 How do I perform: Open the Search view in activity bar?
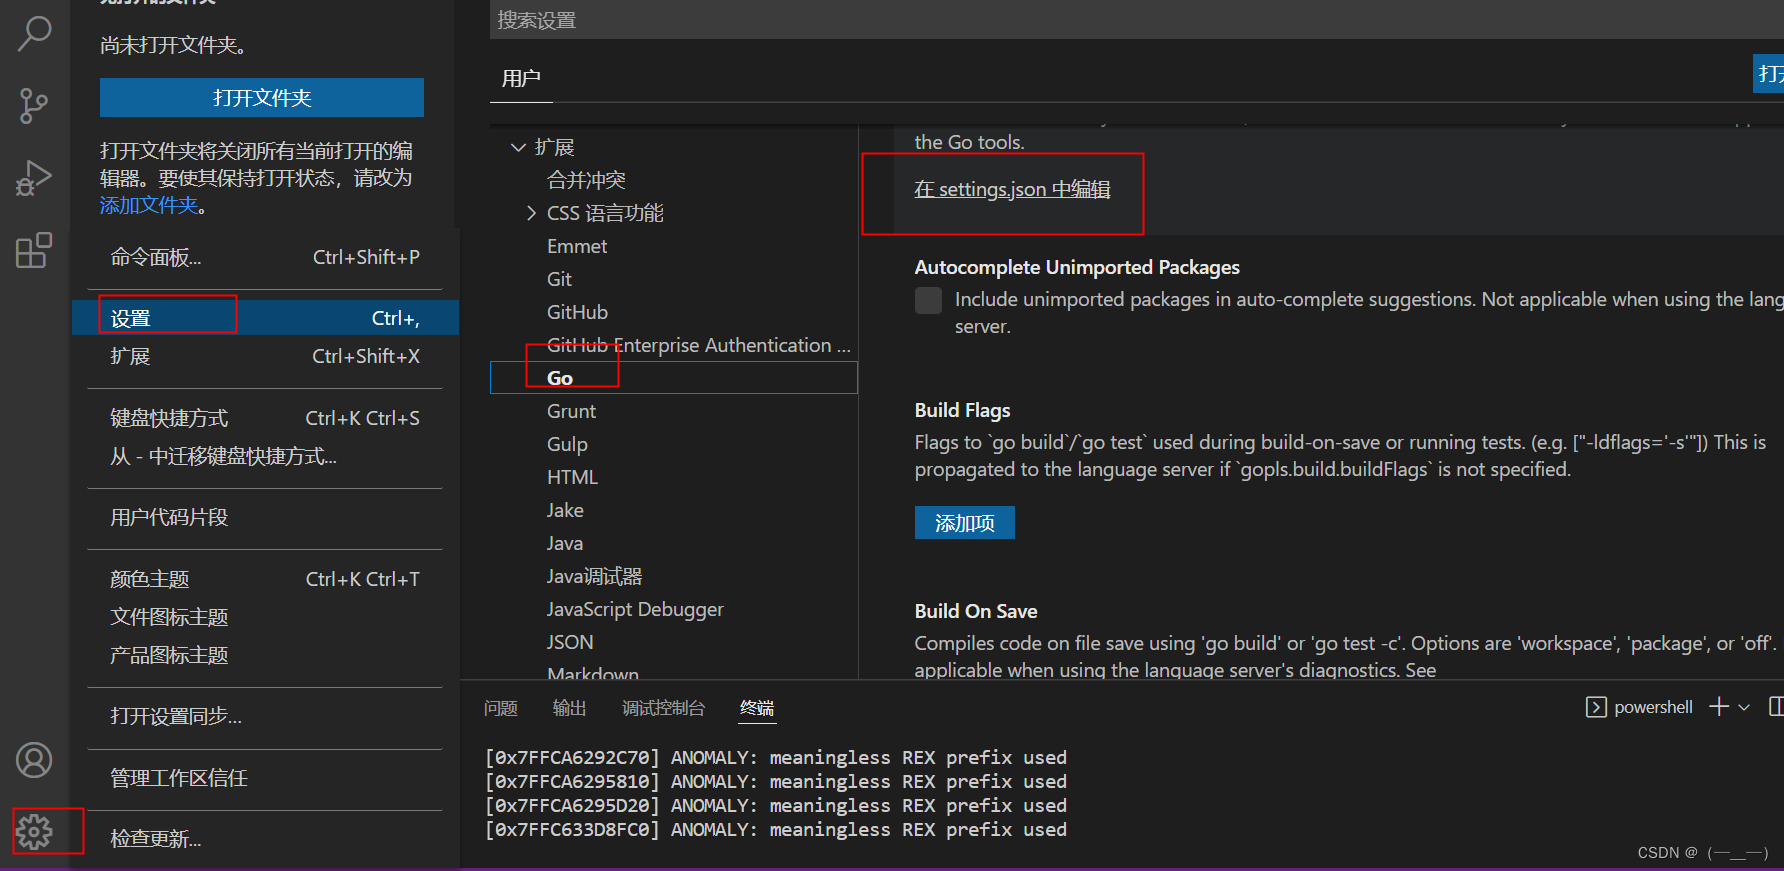[x=34, y=33]
